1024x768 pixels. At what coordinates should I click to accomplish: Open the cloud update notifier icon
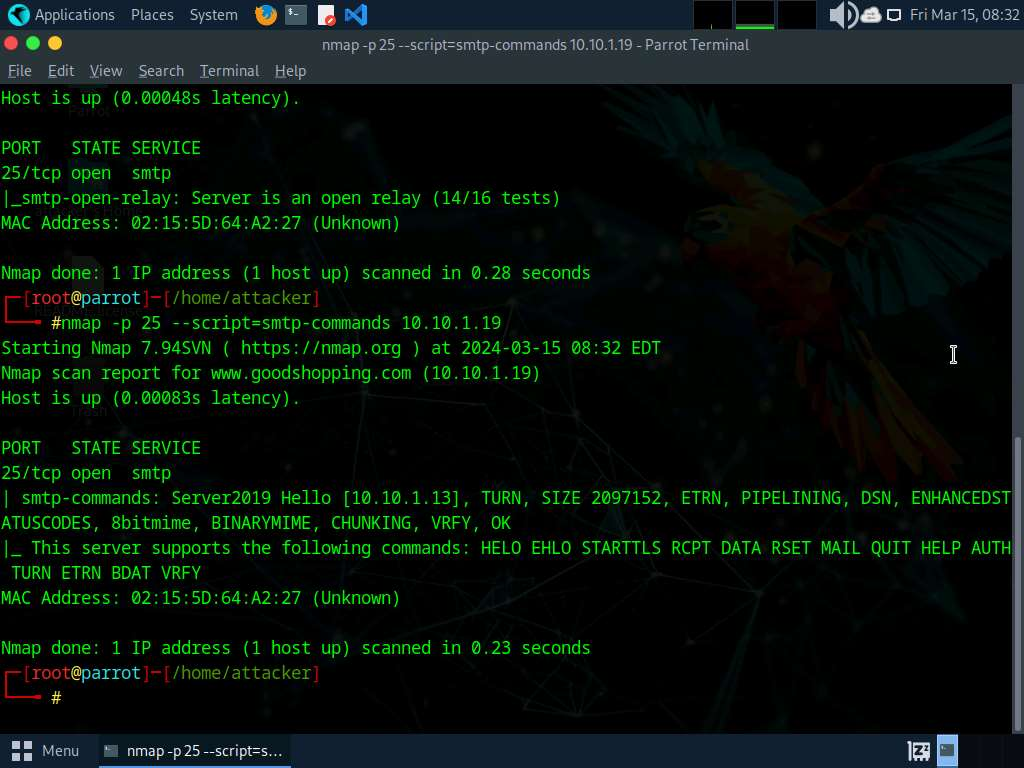(870, 15)
